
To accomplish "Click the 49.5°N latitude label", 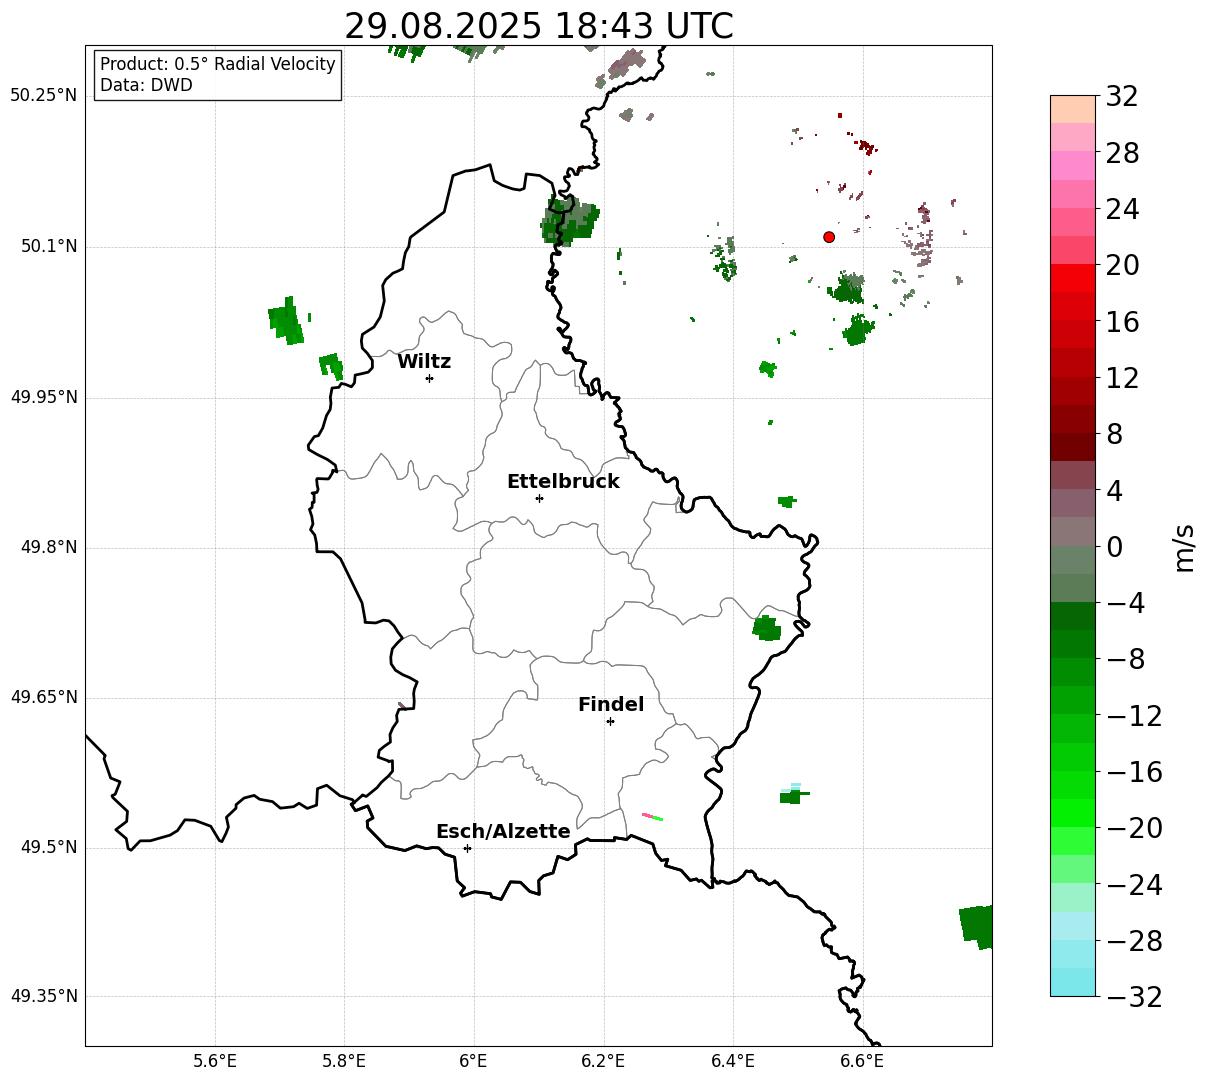I will [49, 847].
